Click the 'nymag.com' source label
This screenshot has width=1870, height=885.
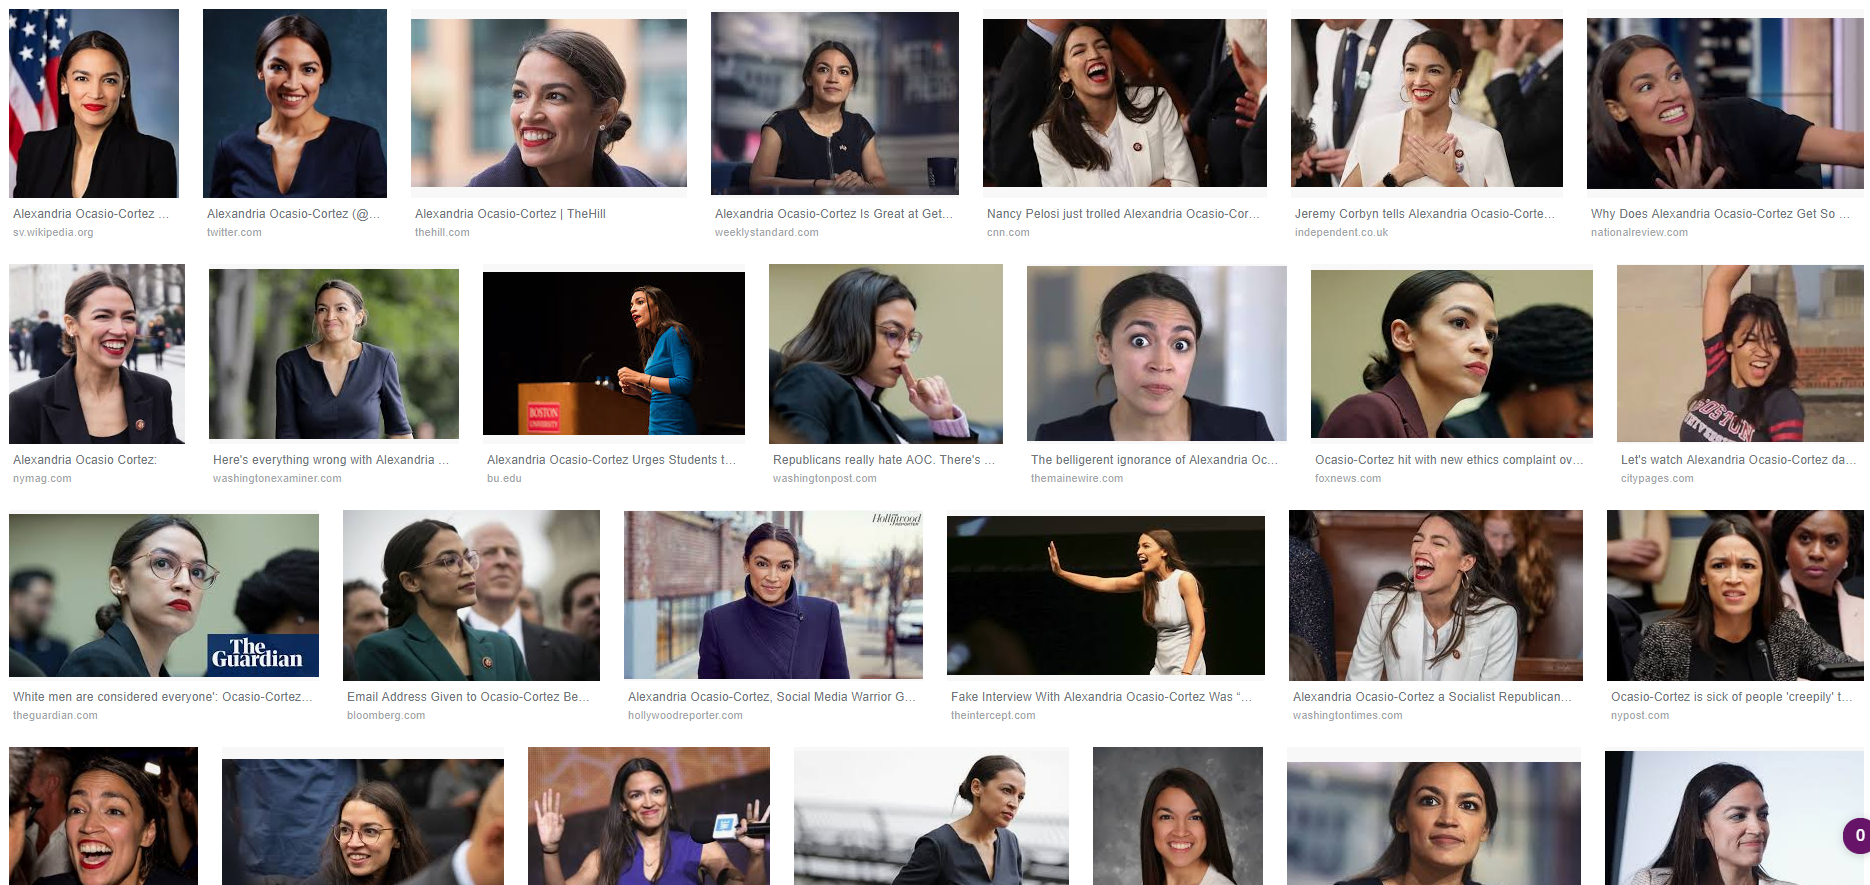[x=42, y=479]
